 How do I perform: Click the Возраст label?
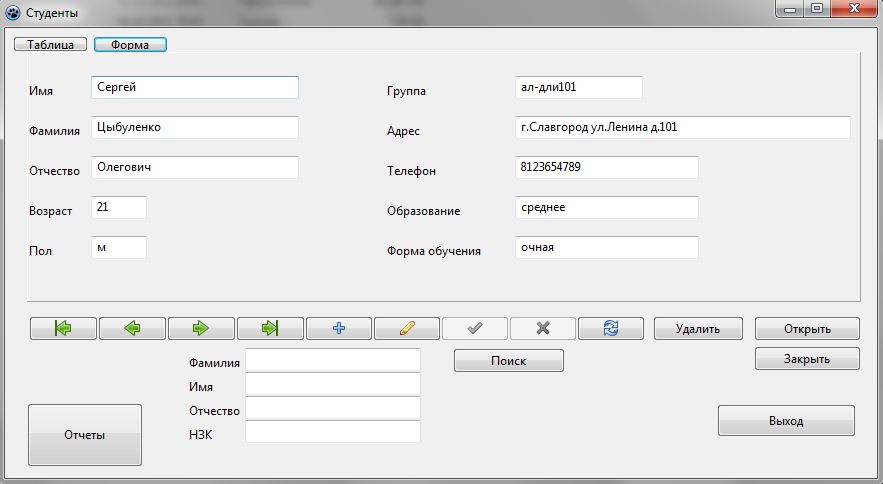tap(51, 211)
